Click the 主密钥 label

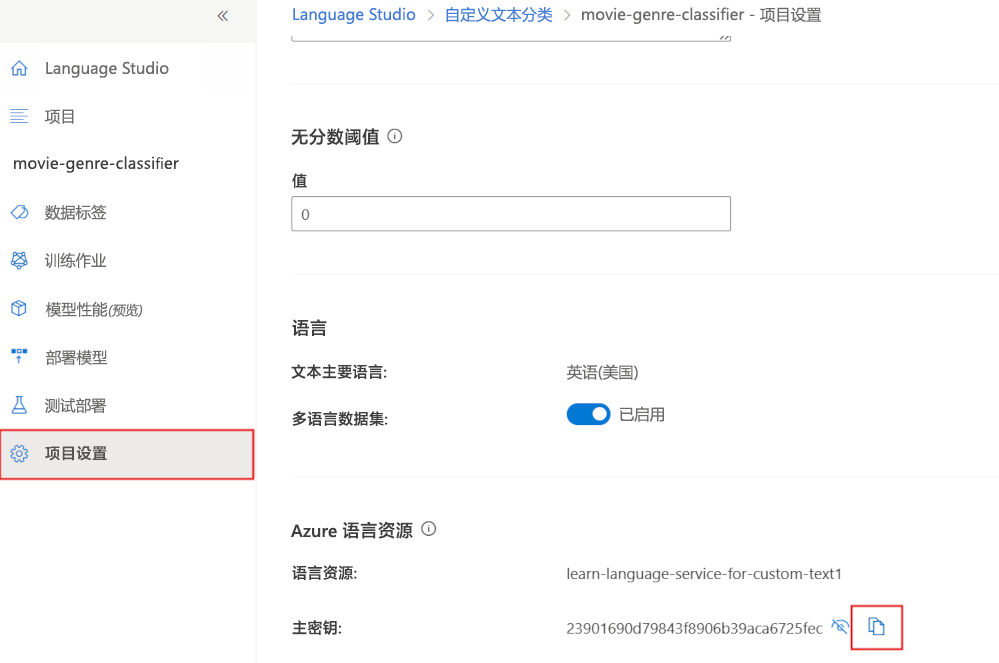[x=317, y=629]
